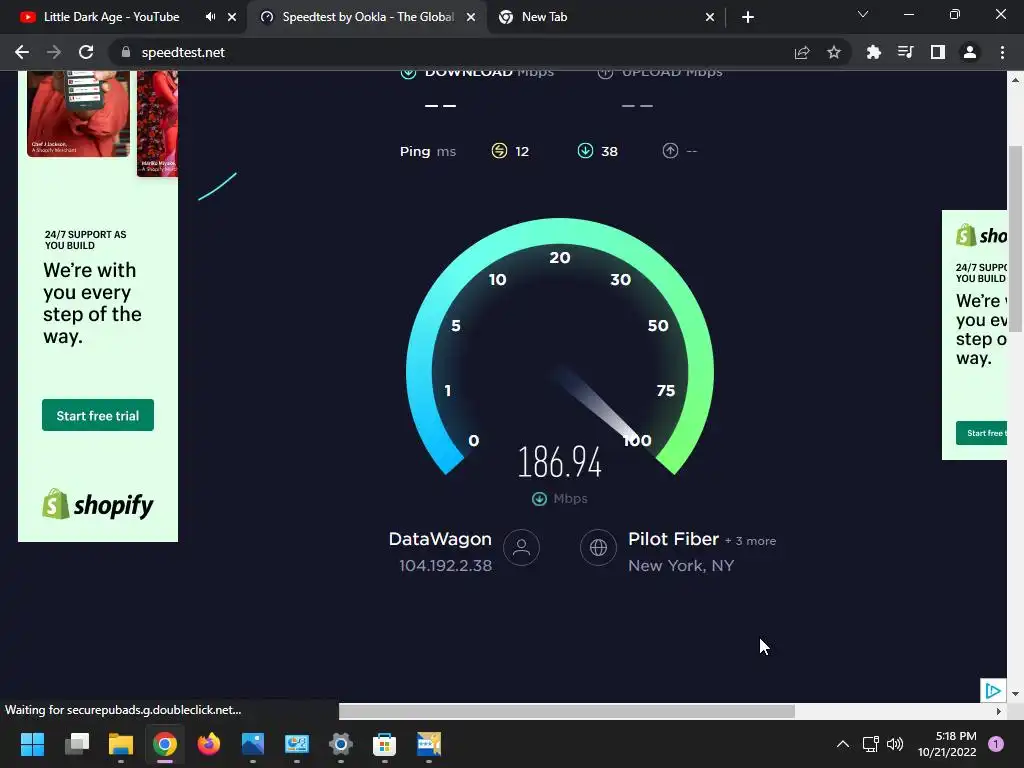Open the Windows Start menu
Screen dimensions: 1024x768
(x=32, y=744)
